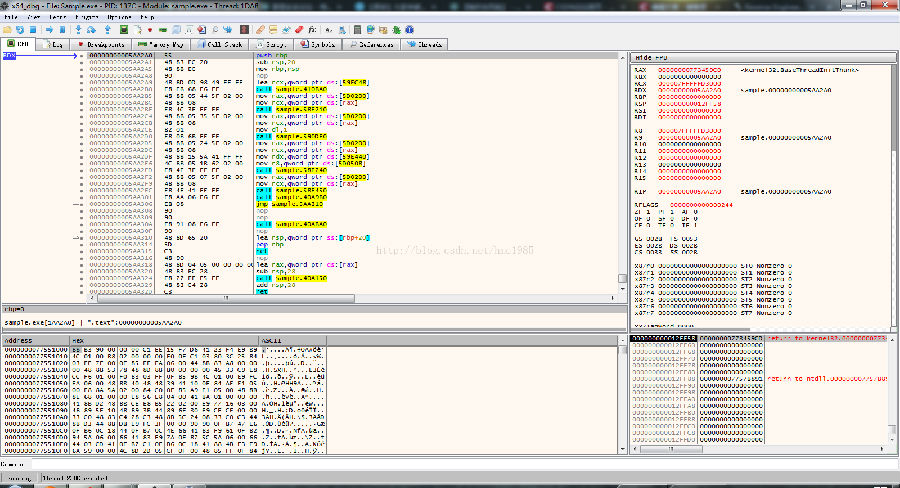
Task: Click the blue About info toolbar icon
Action: (x=409, y=29)
